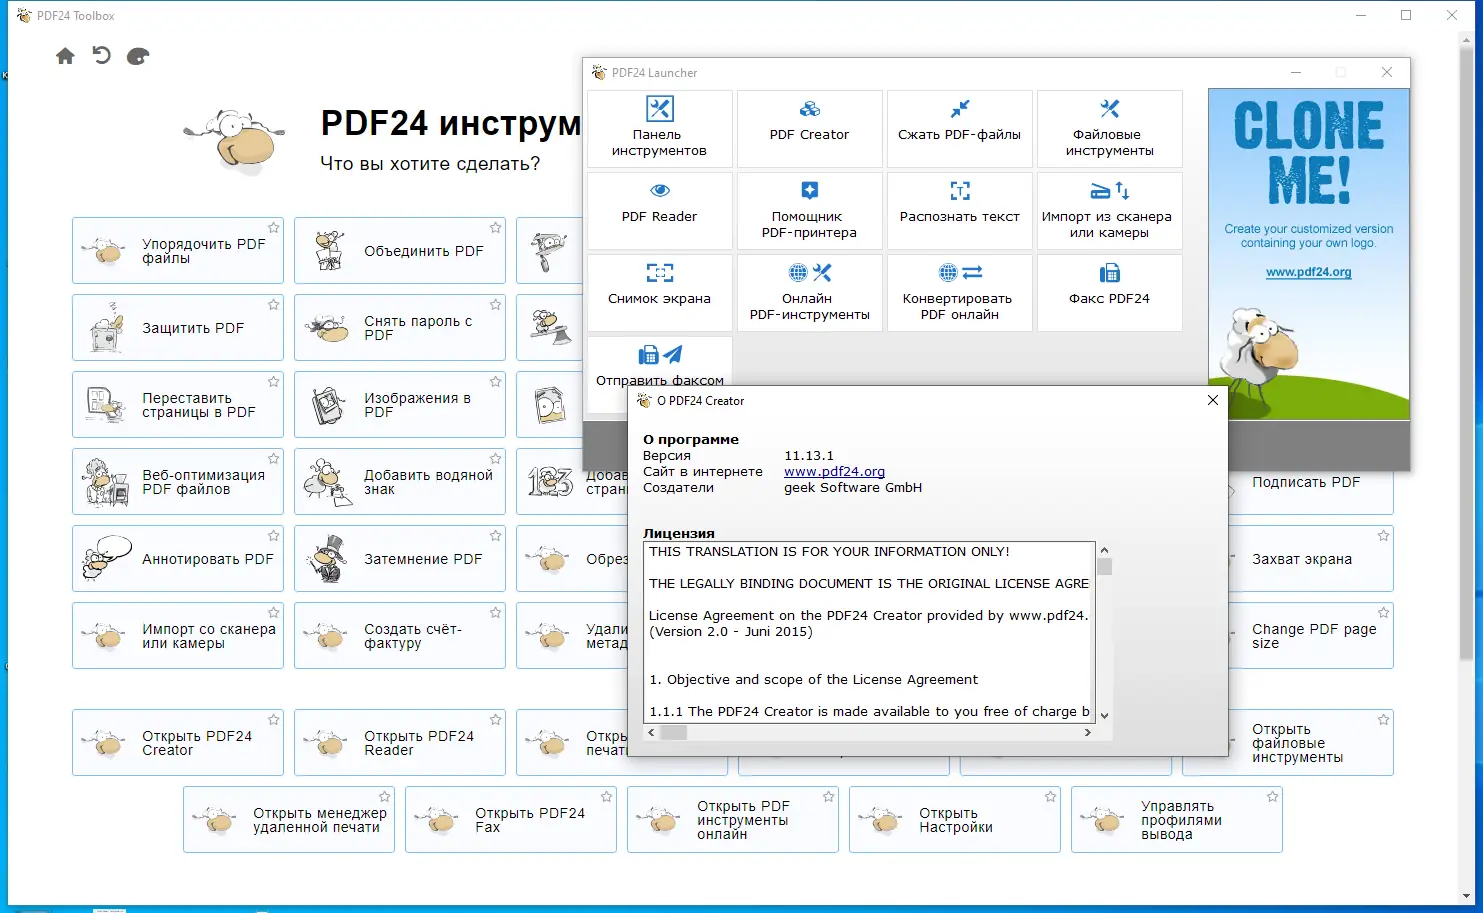Launch the Аннотировать PDF tool

click(x=178, y=559)
